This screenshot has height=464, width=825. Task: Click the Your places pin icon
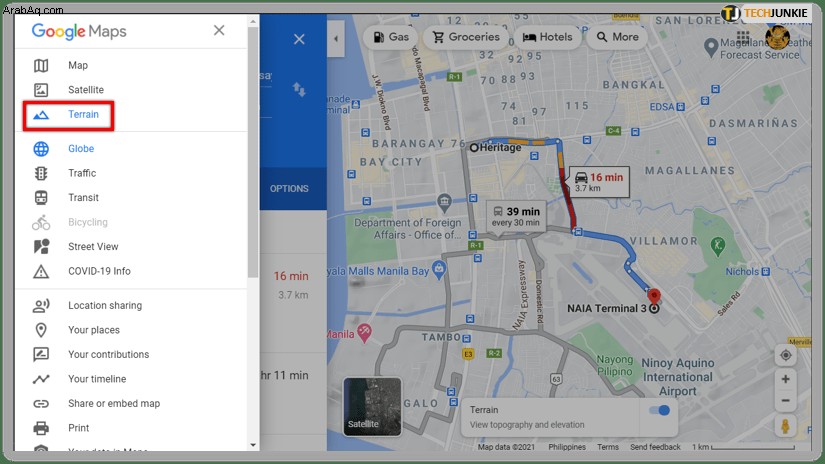41,330
